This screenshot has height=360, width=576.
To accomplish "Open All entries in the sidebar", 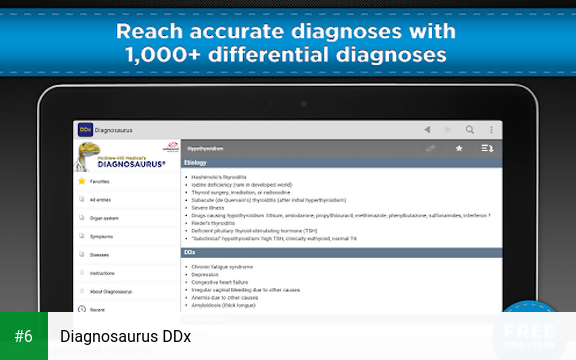I will [127, 200].
